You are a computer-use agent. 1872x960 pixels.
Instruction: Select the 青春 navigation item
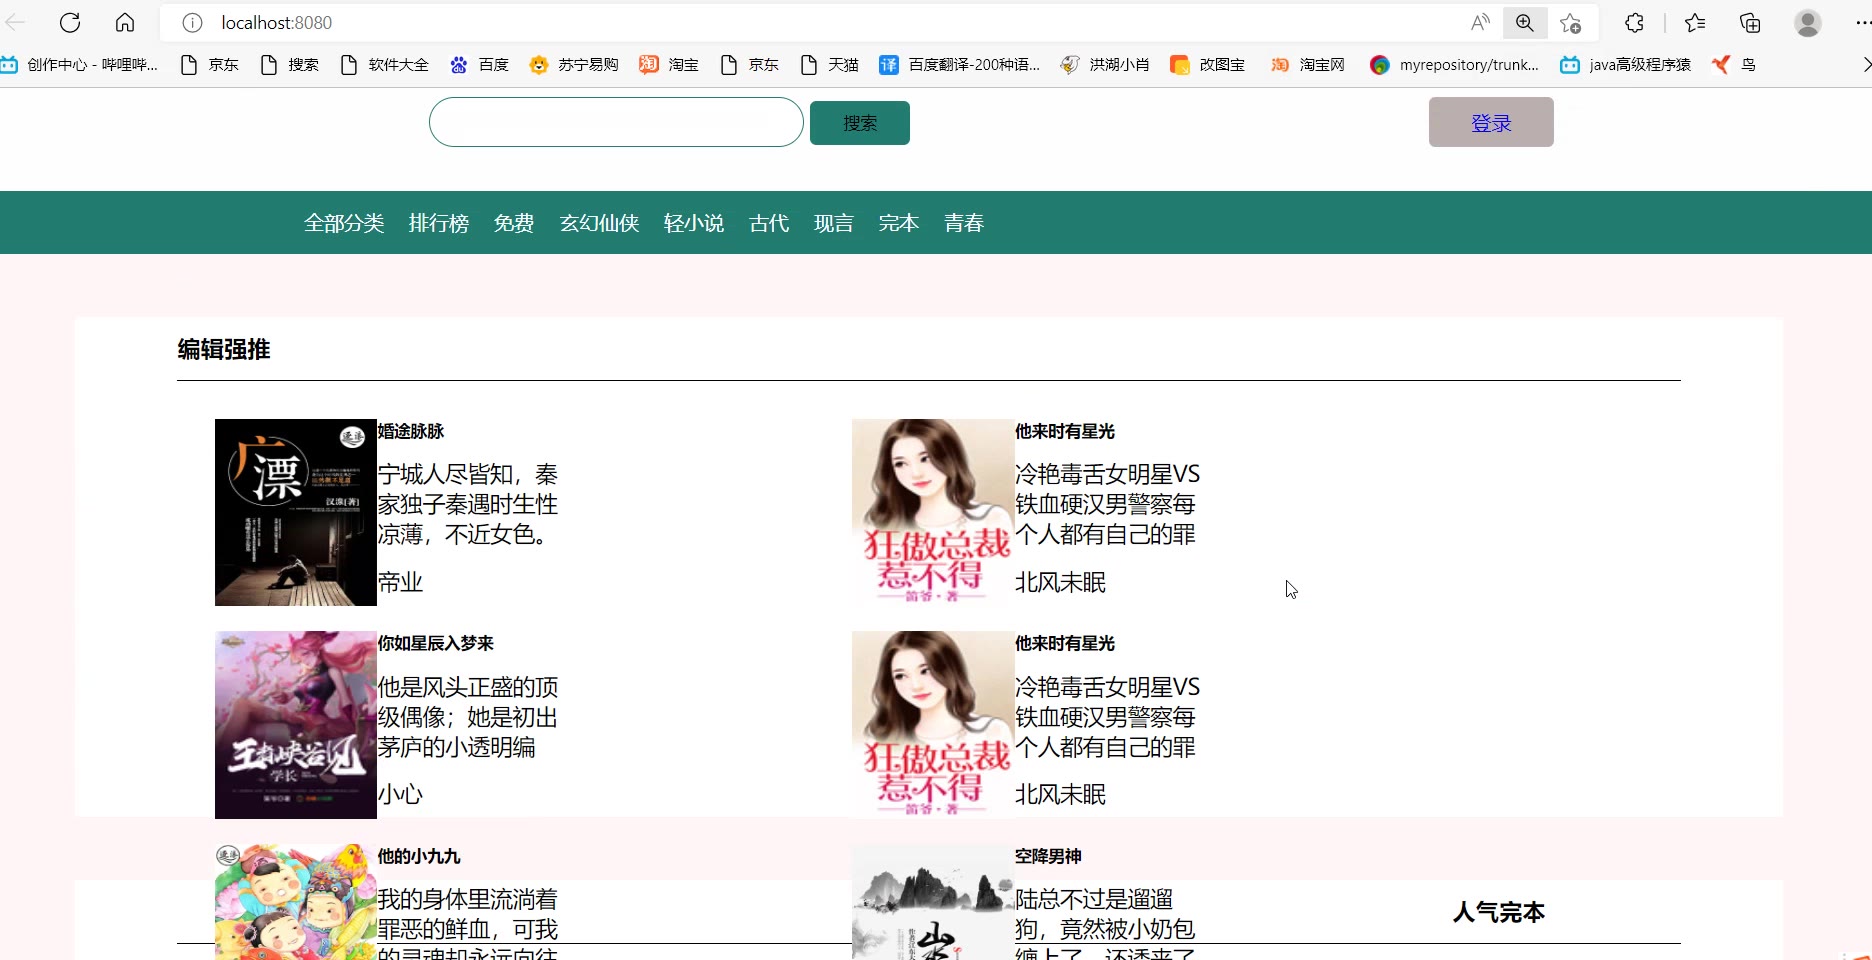coord(964,223)
